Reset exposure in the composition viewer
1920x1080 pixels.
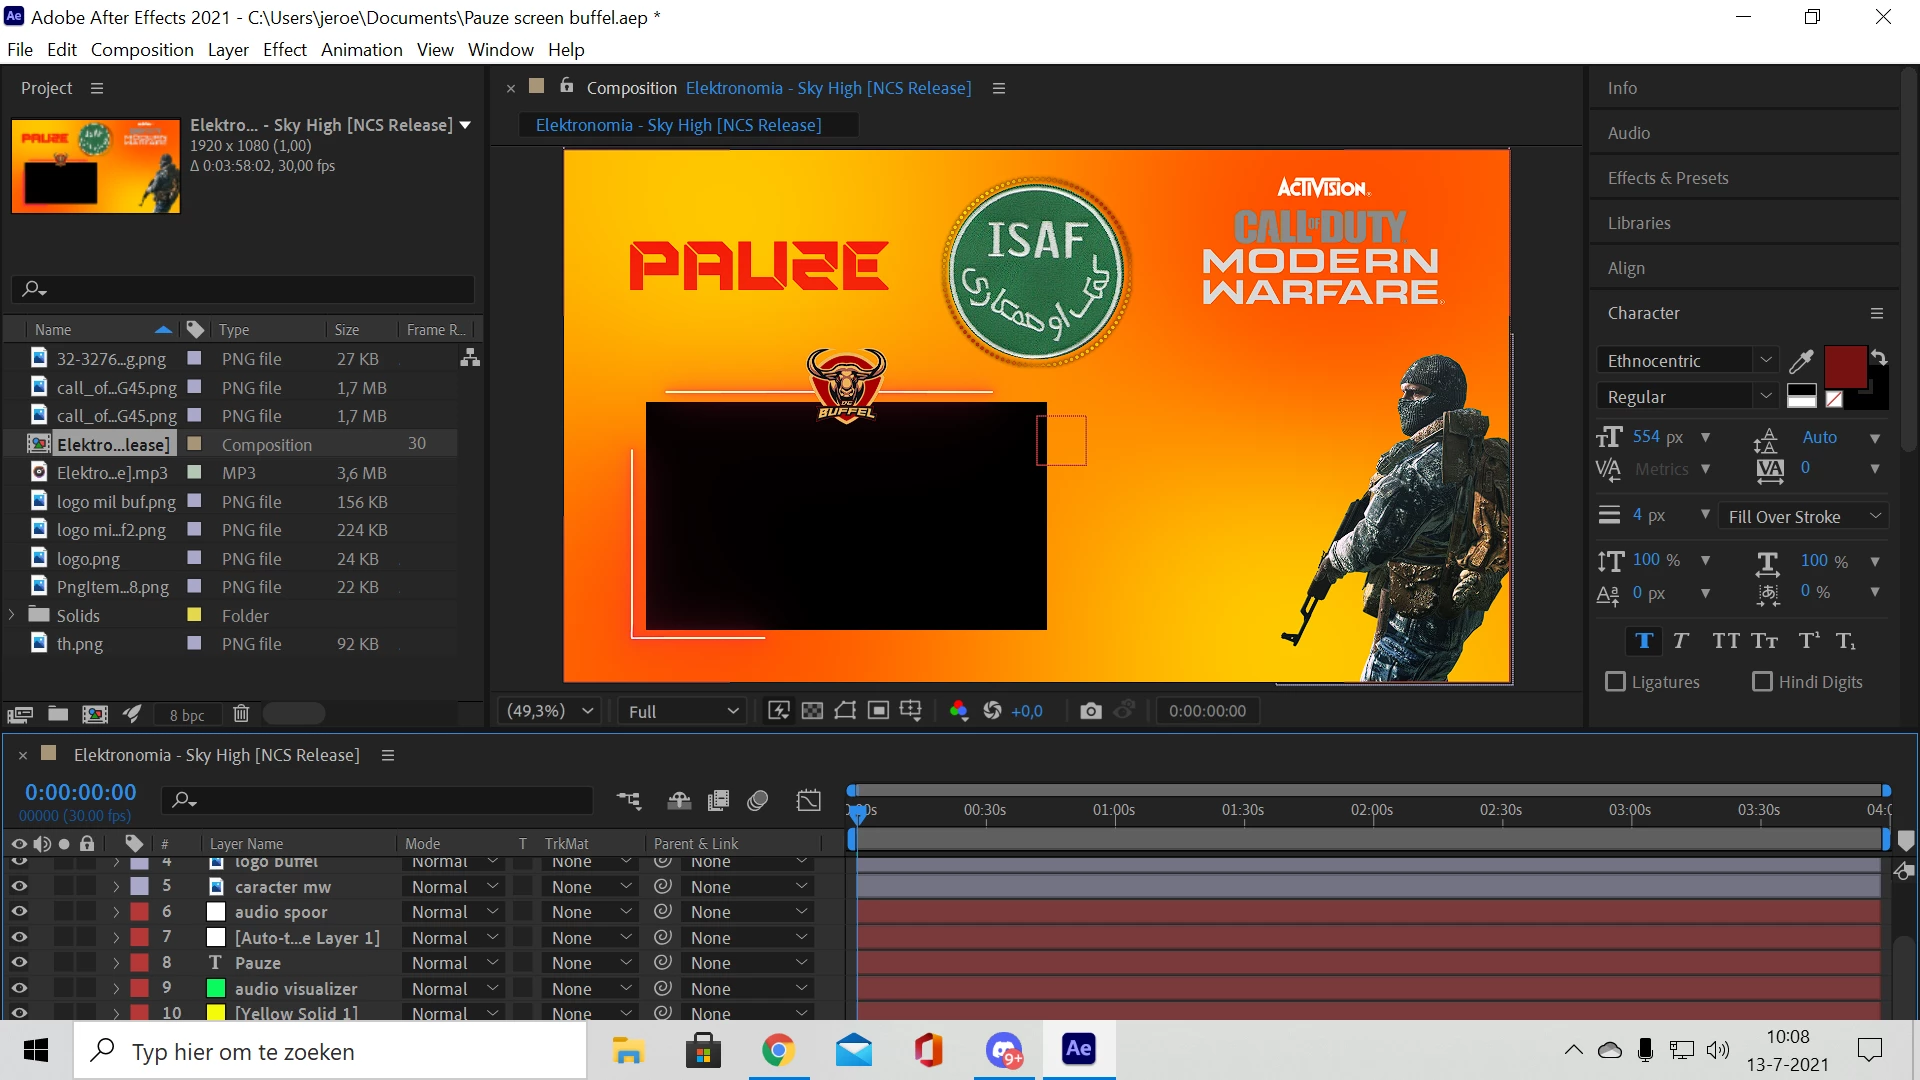pos(992,711)
